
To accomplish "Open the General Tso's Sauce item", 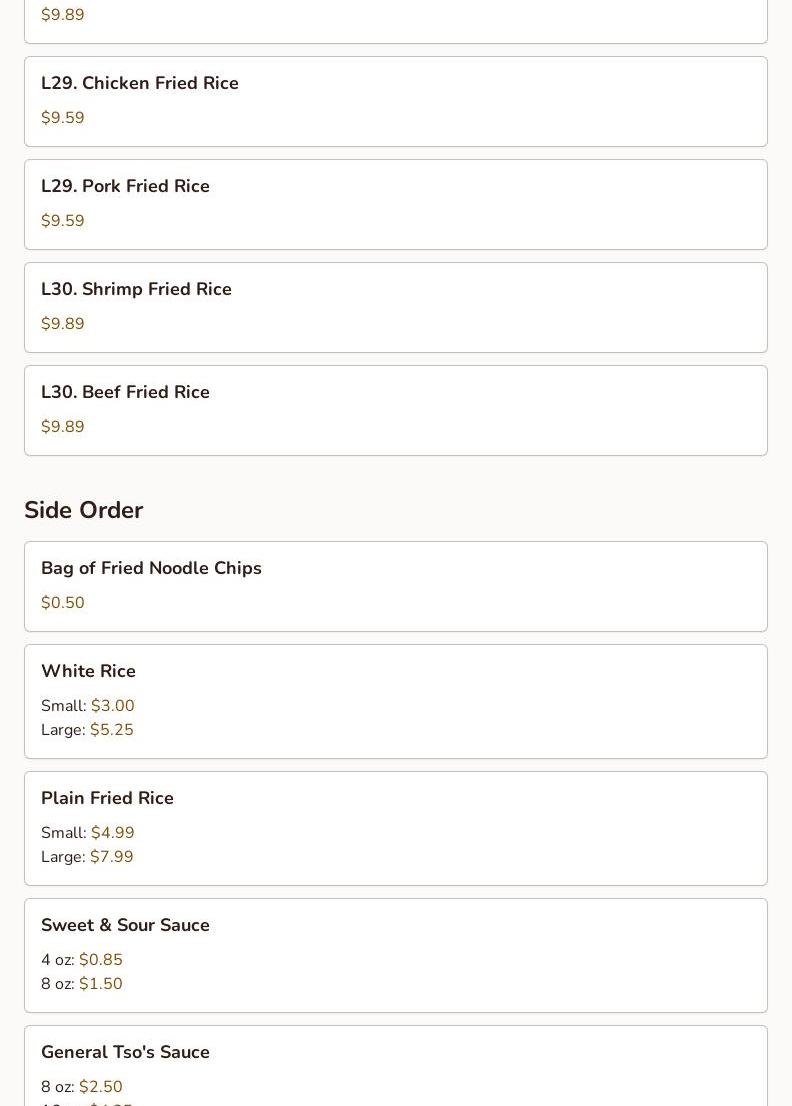I will [x=396, y=1066].
